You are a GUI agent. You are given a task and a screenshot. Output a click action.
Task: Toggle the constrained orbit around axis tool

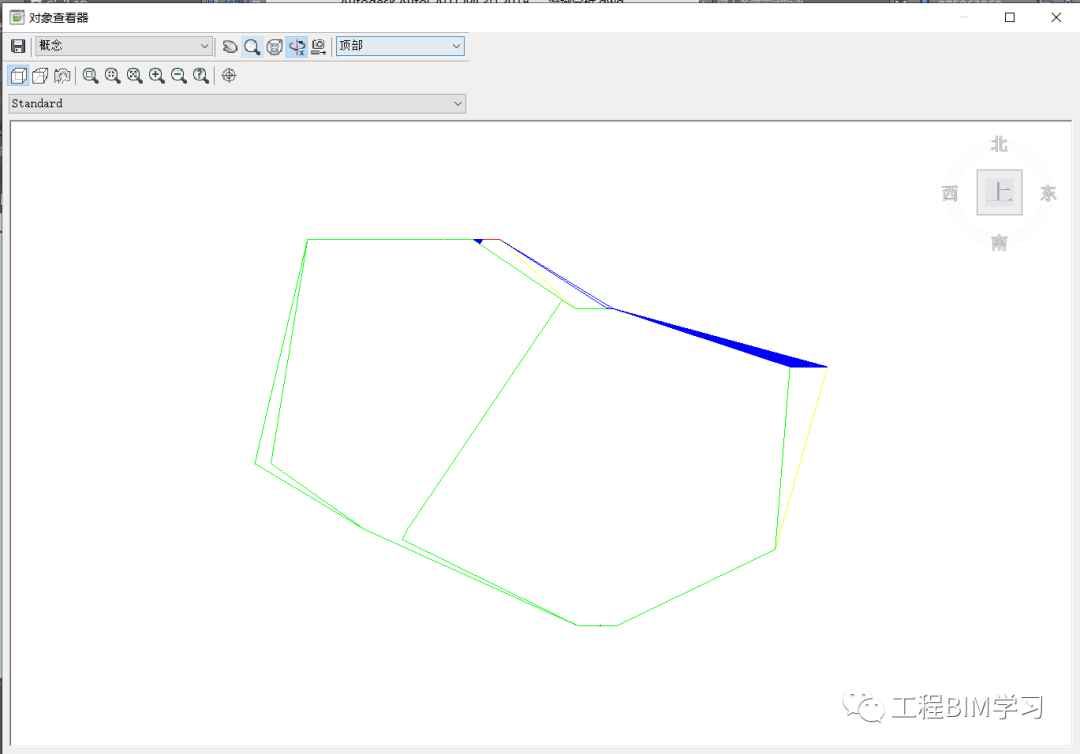[x=297, y=47]
